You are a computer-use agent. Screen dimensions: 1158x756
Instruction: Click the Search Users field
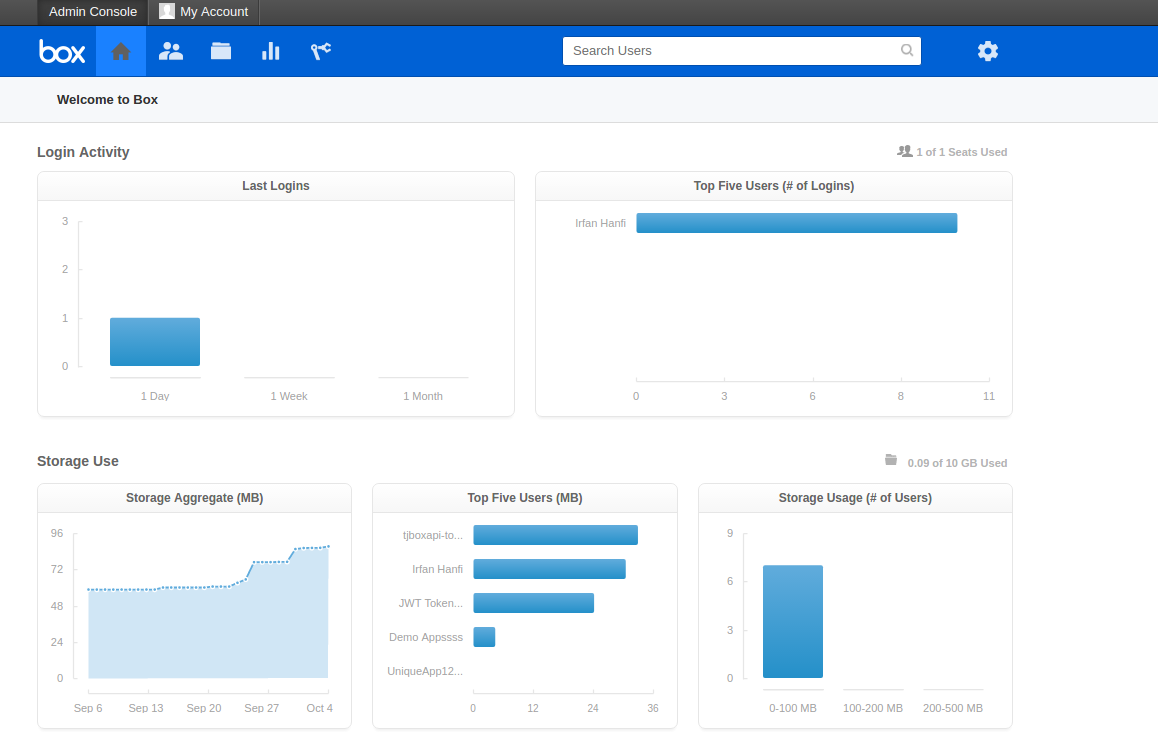[x=730, y=51]
